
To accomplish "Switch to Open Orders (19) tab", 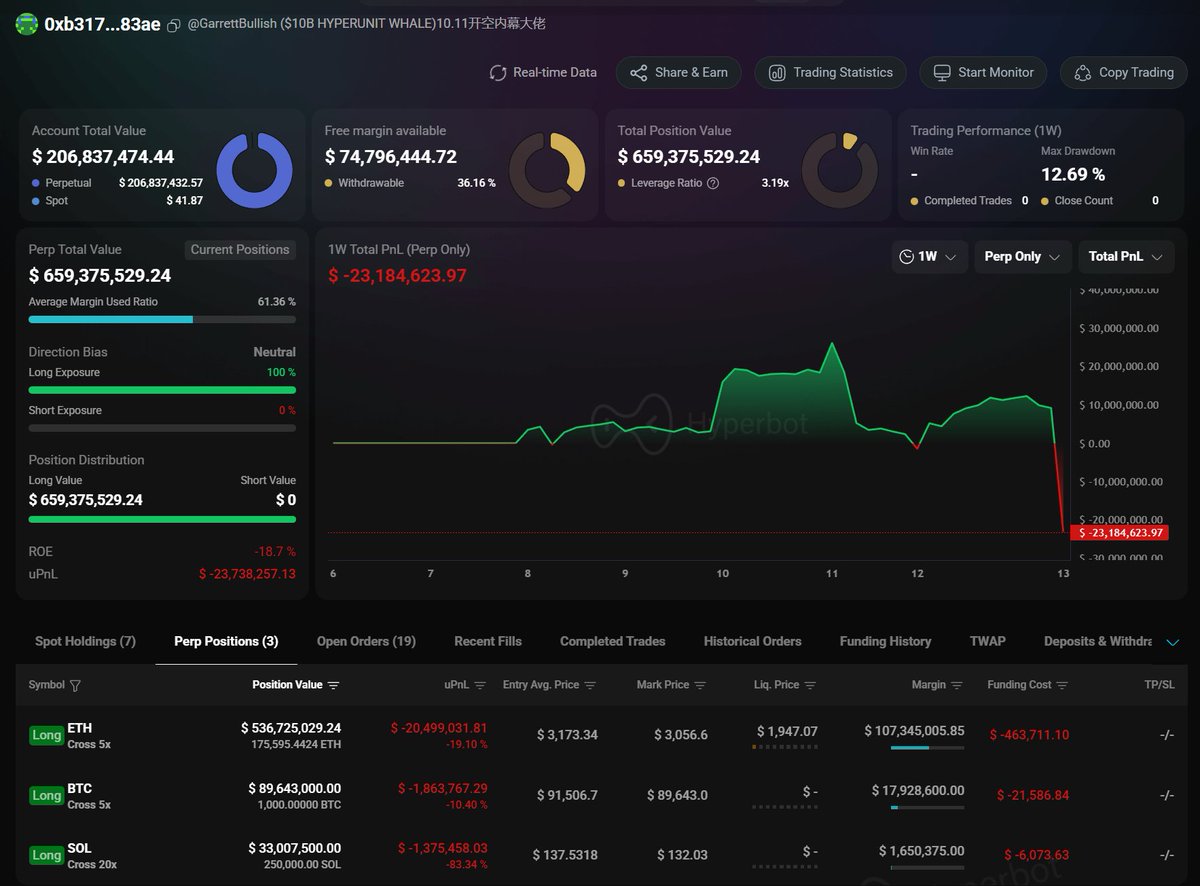I will coord(366,641).
